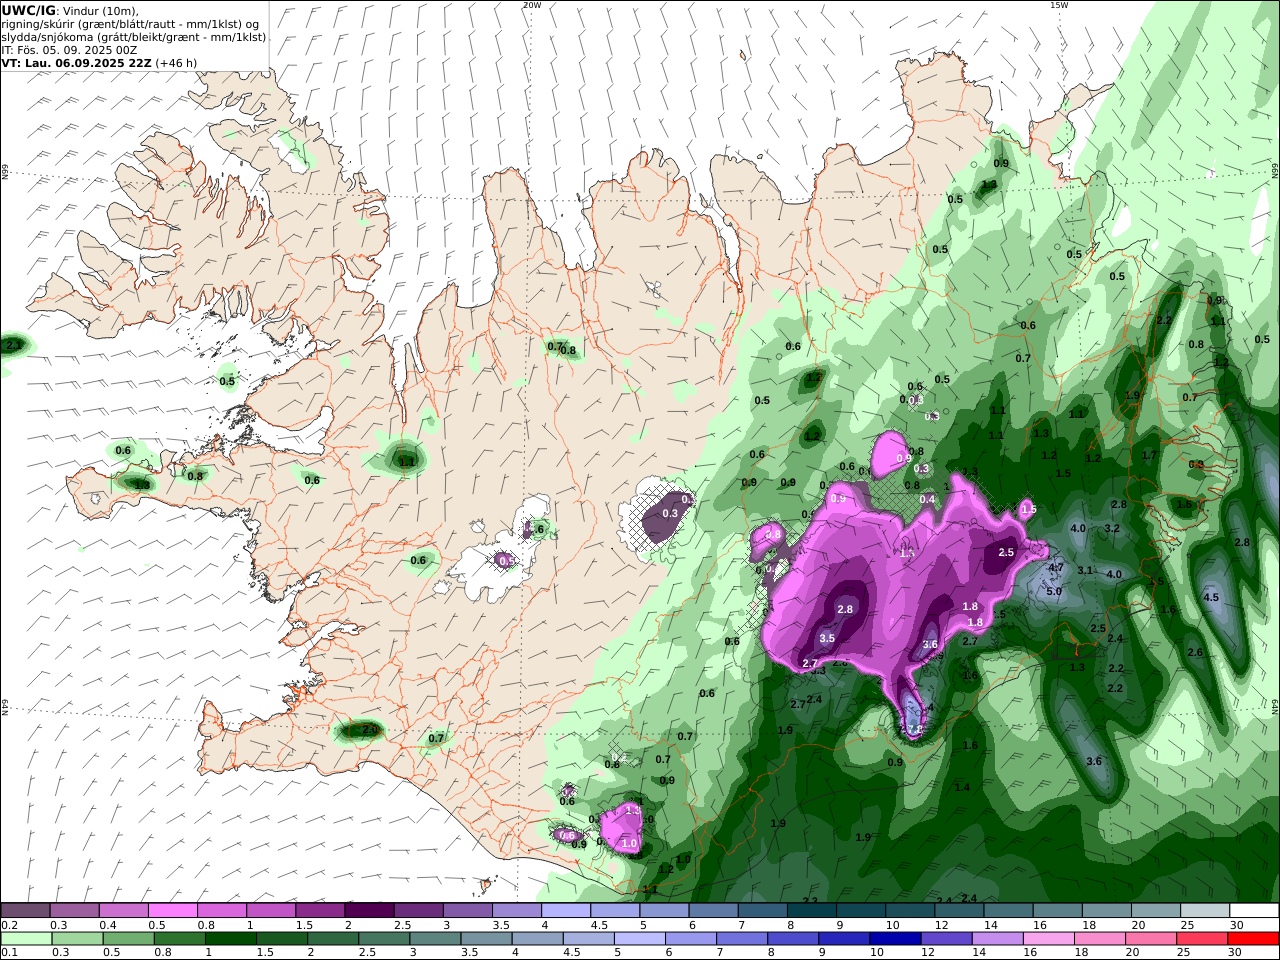Click the "2.0" rain value on the southwest coast
1280x960 pixels.
(369, 730)
